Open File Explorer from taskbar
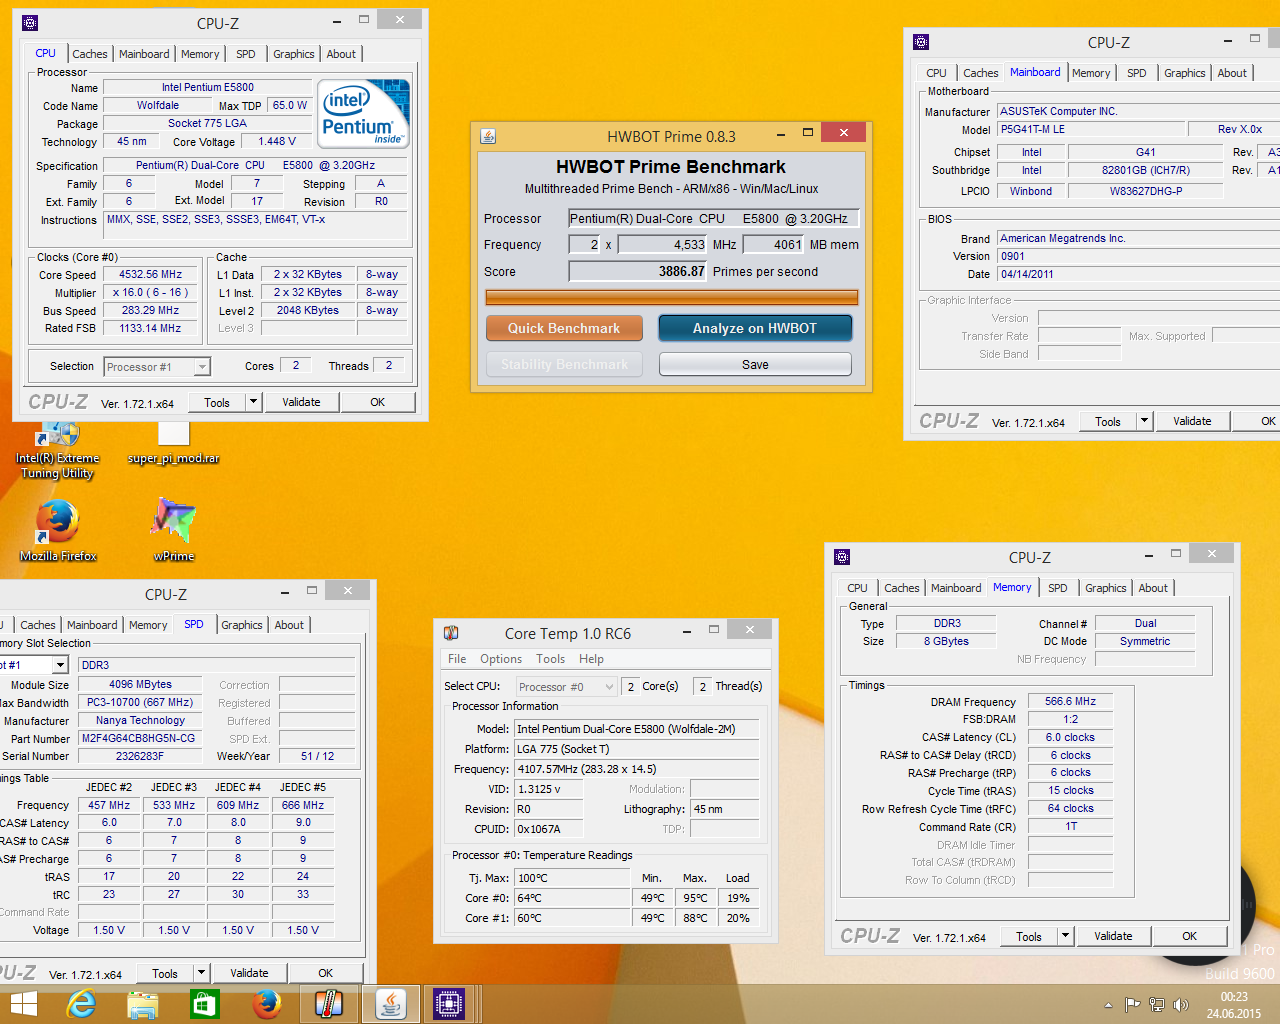This screenshot has height=1024, width=1280. [x=143, y=1004]
